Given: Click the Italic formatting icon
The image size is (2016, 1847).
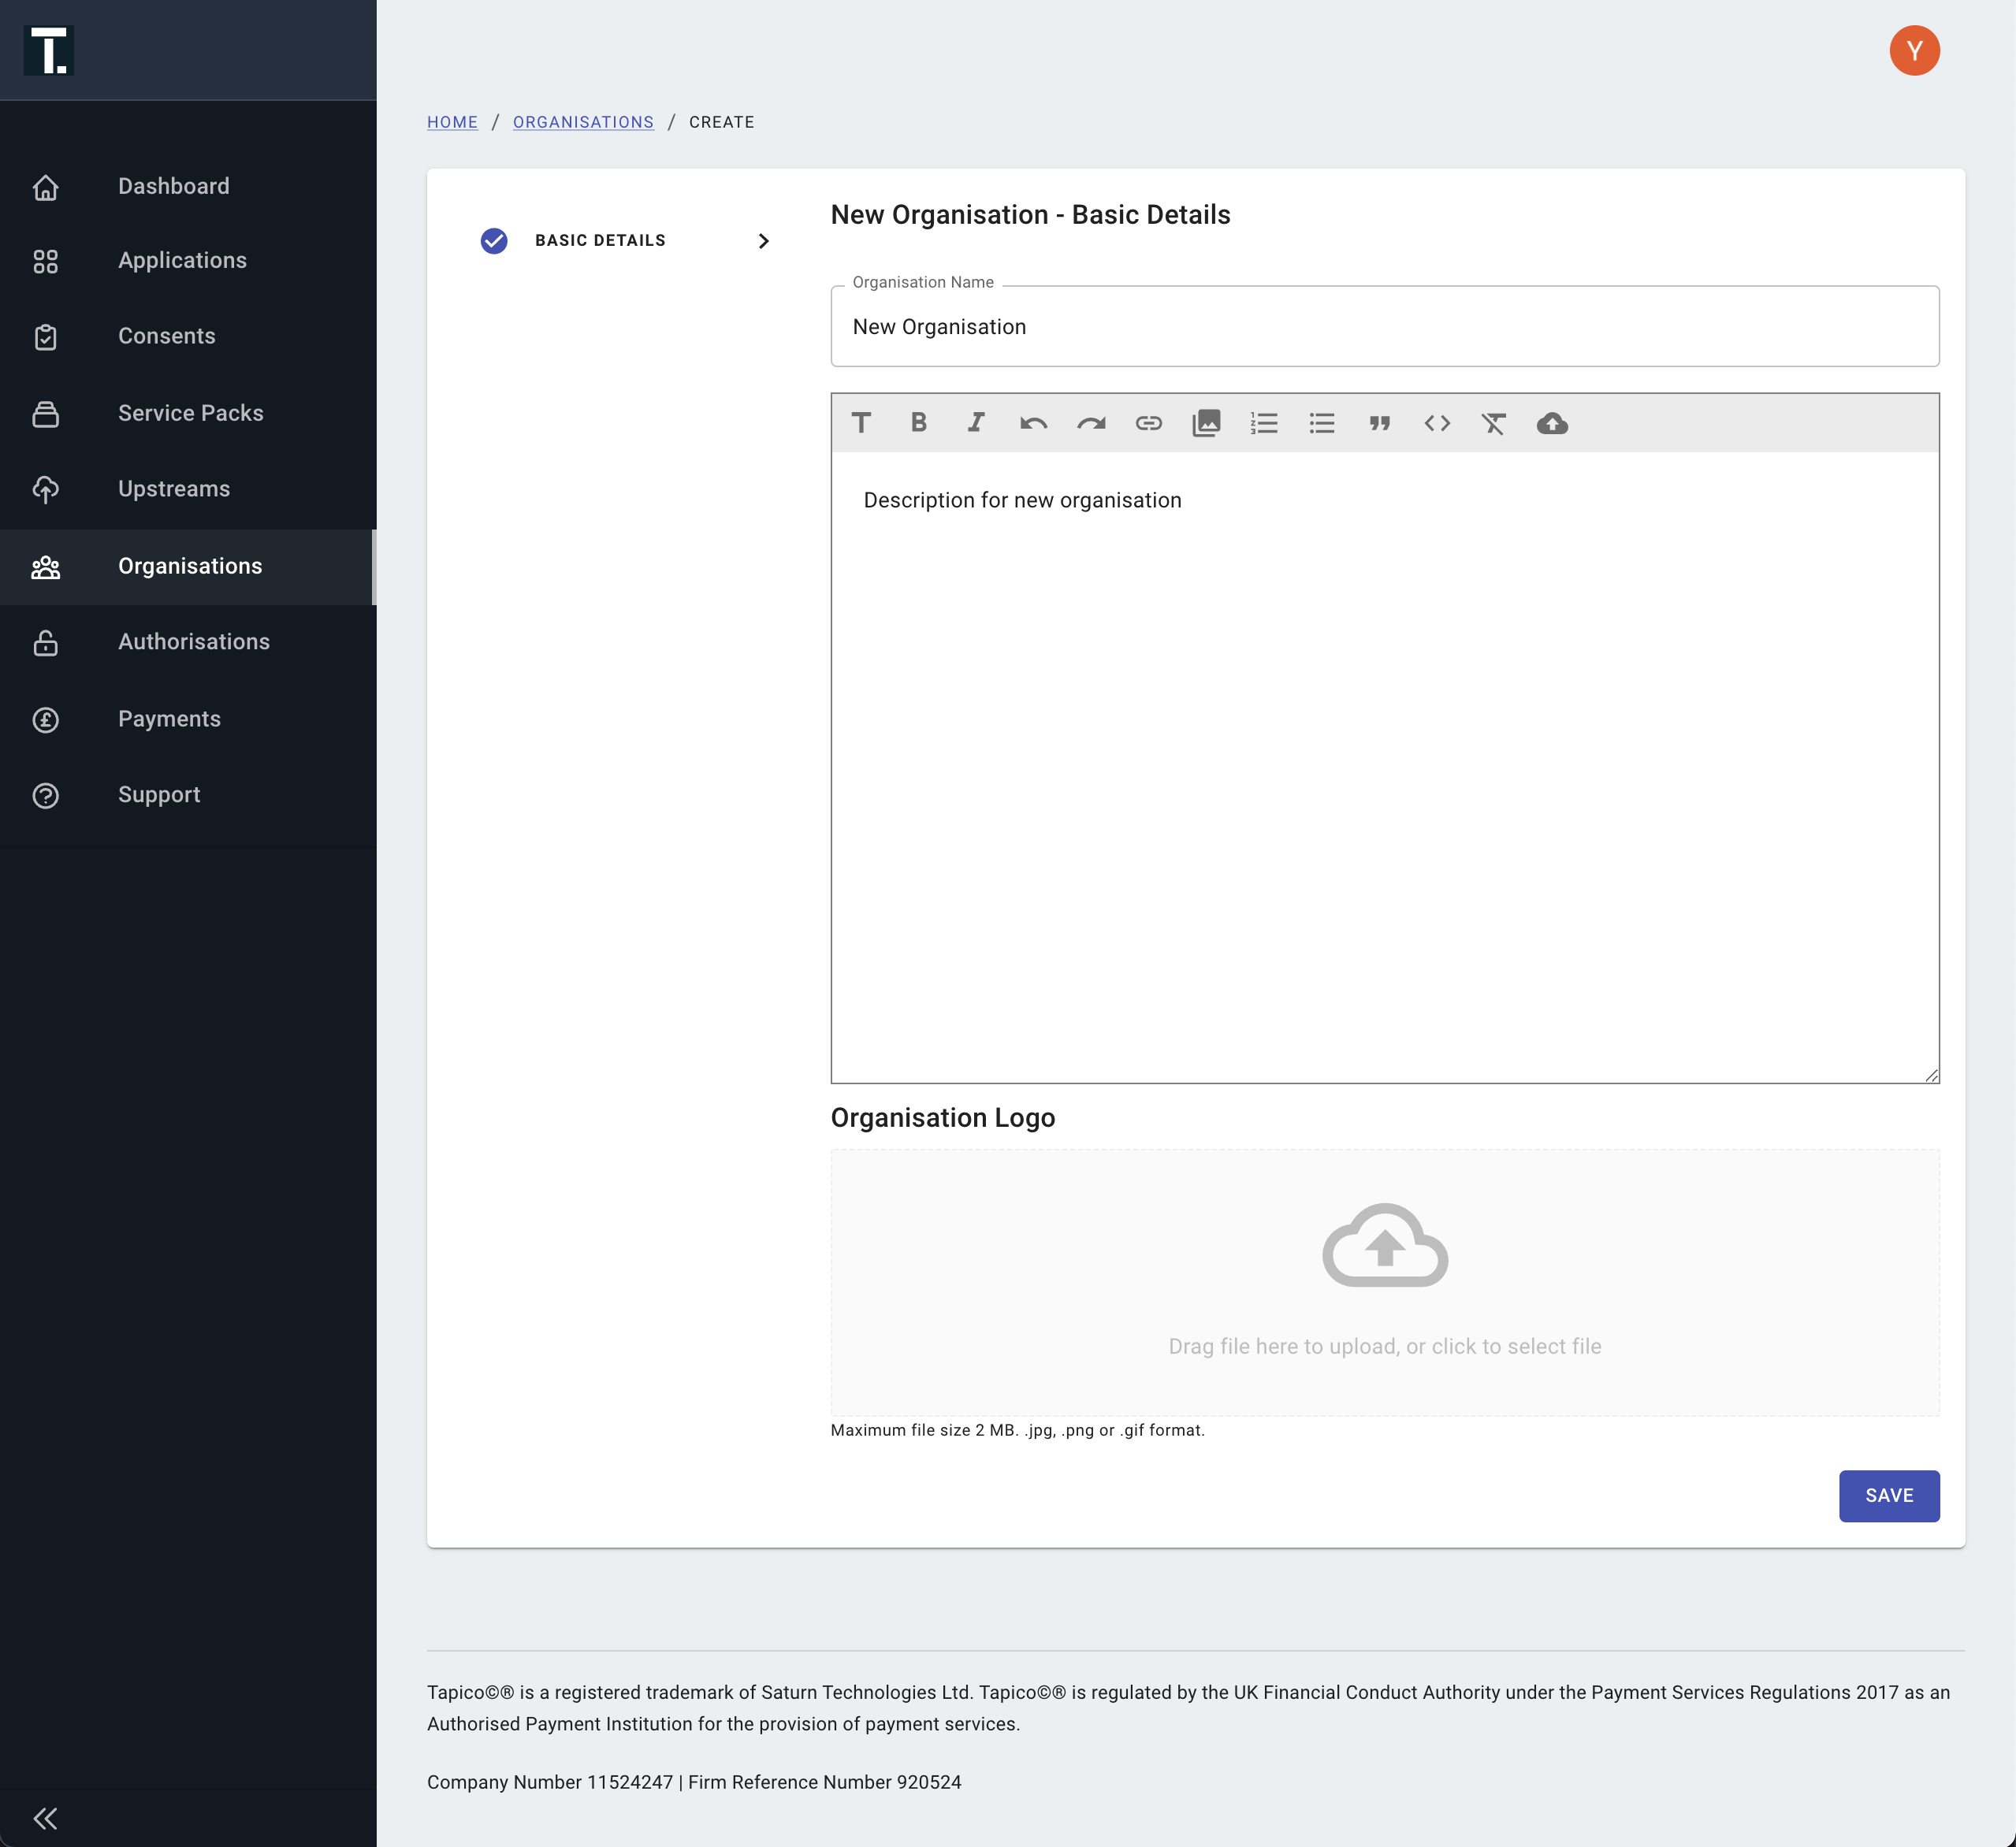Looking at the screenshot, I should pyautogui.click(x=976, y=423).
